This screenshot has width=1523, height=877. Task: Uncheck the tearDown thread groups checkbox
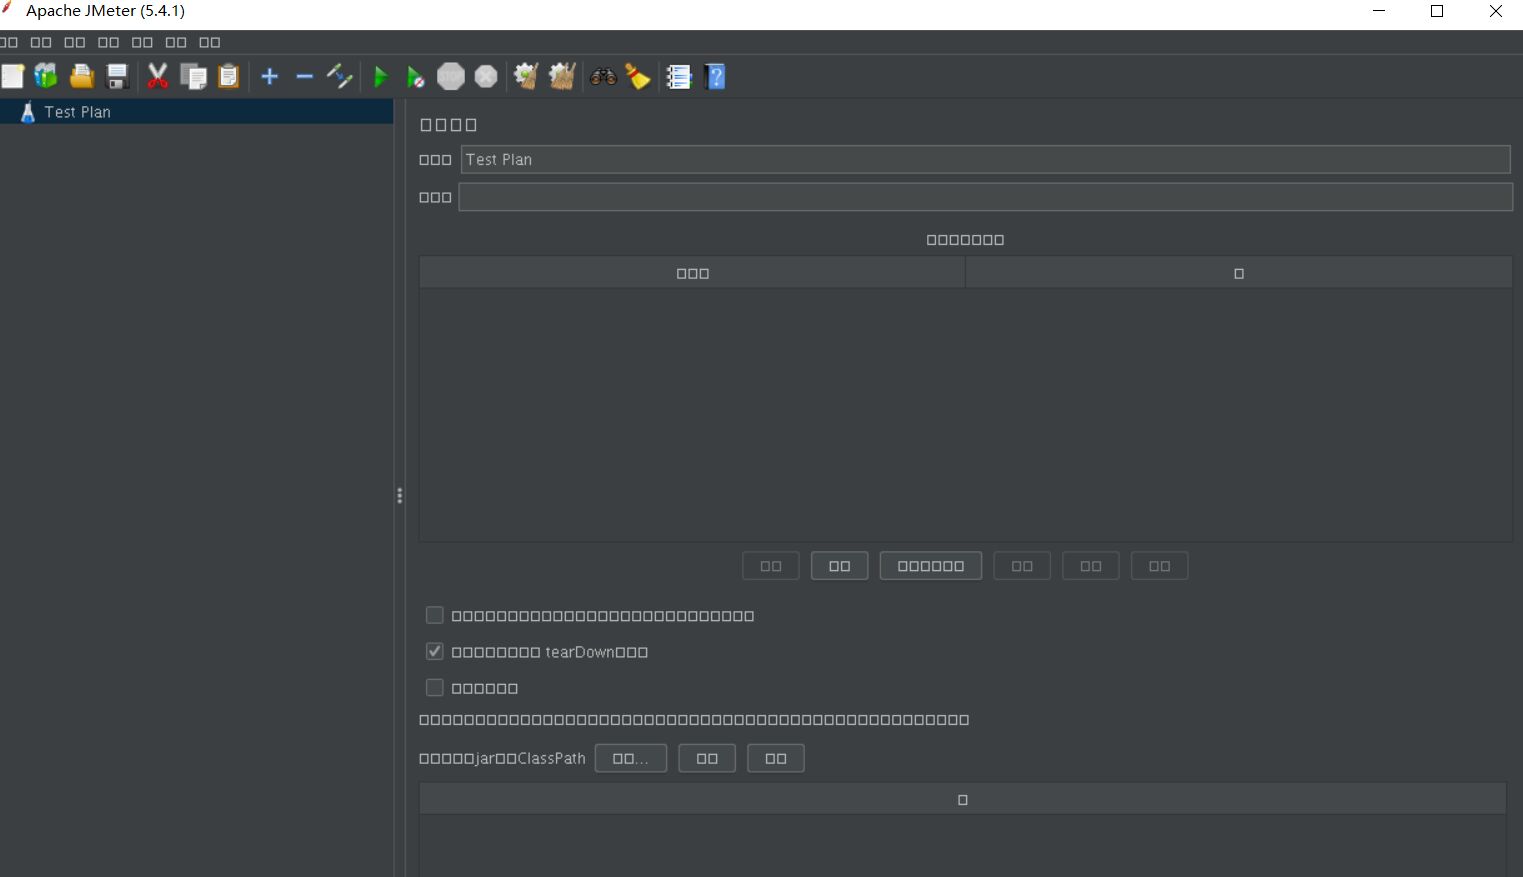coord(434,651)
